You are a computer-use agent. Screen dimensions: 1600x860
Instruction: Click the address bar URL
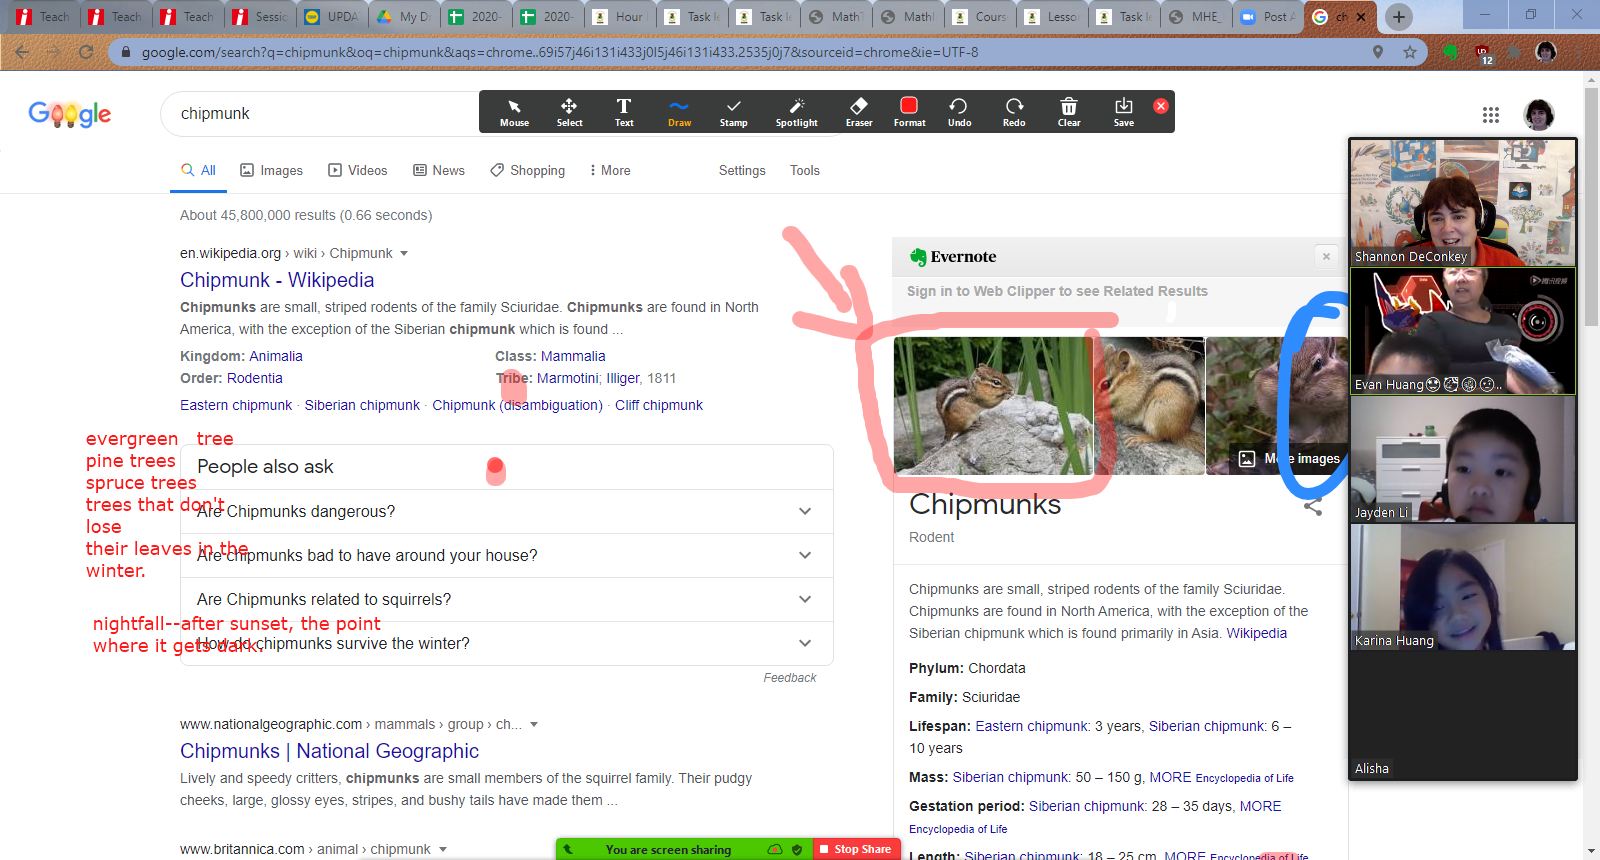click(x=560, y=52)
